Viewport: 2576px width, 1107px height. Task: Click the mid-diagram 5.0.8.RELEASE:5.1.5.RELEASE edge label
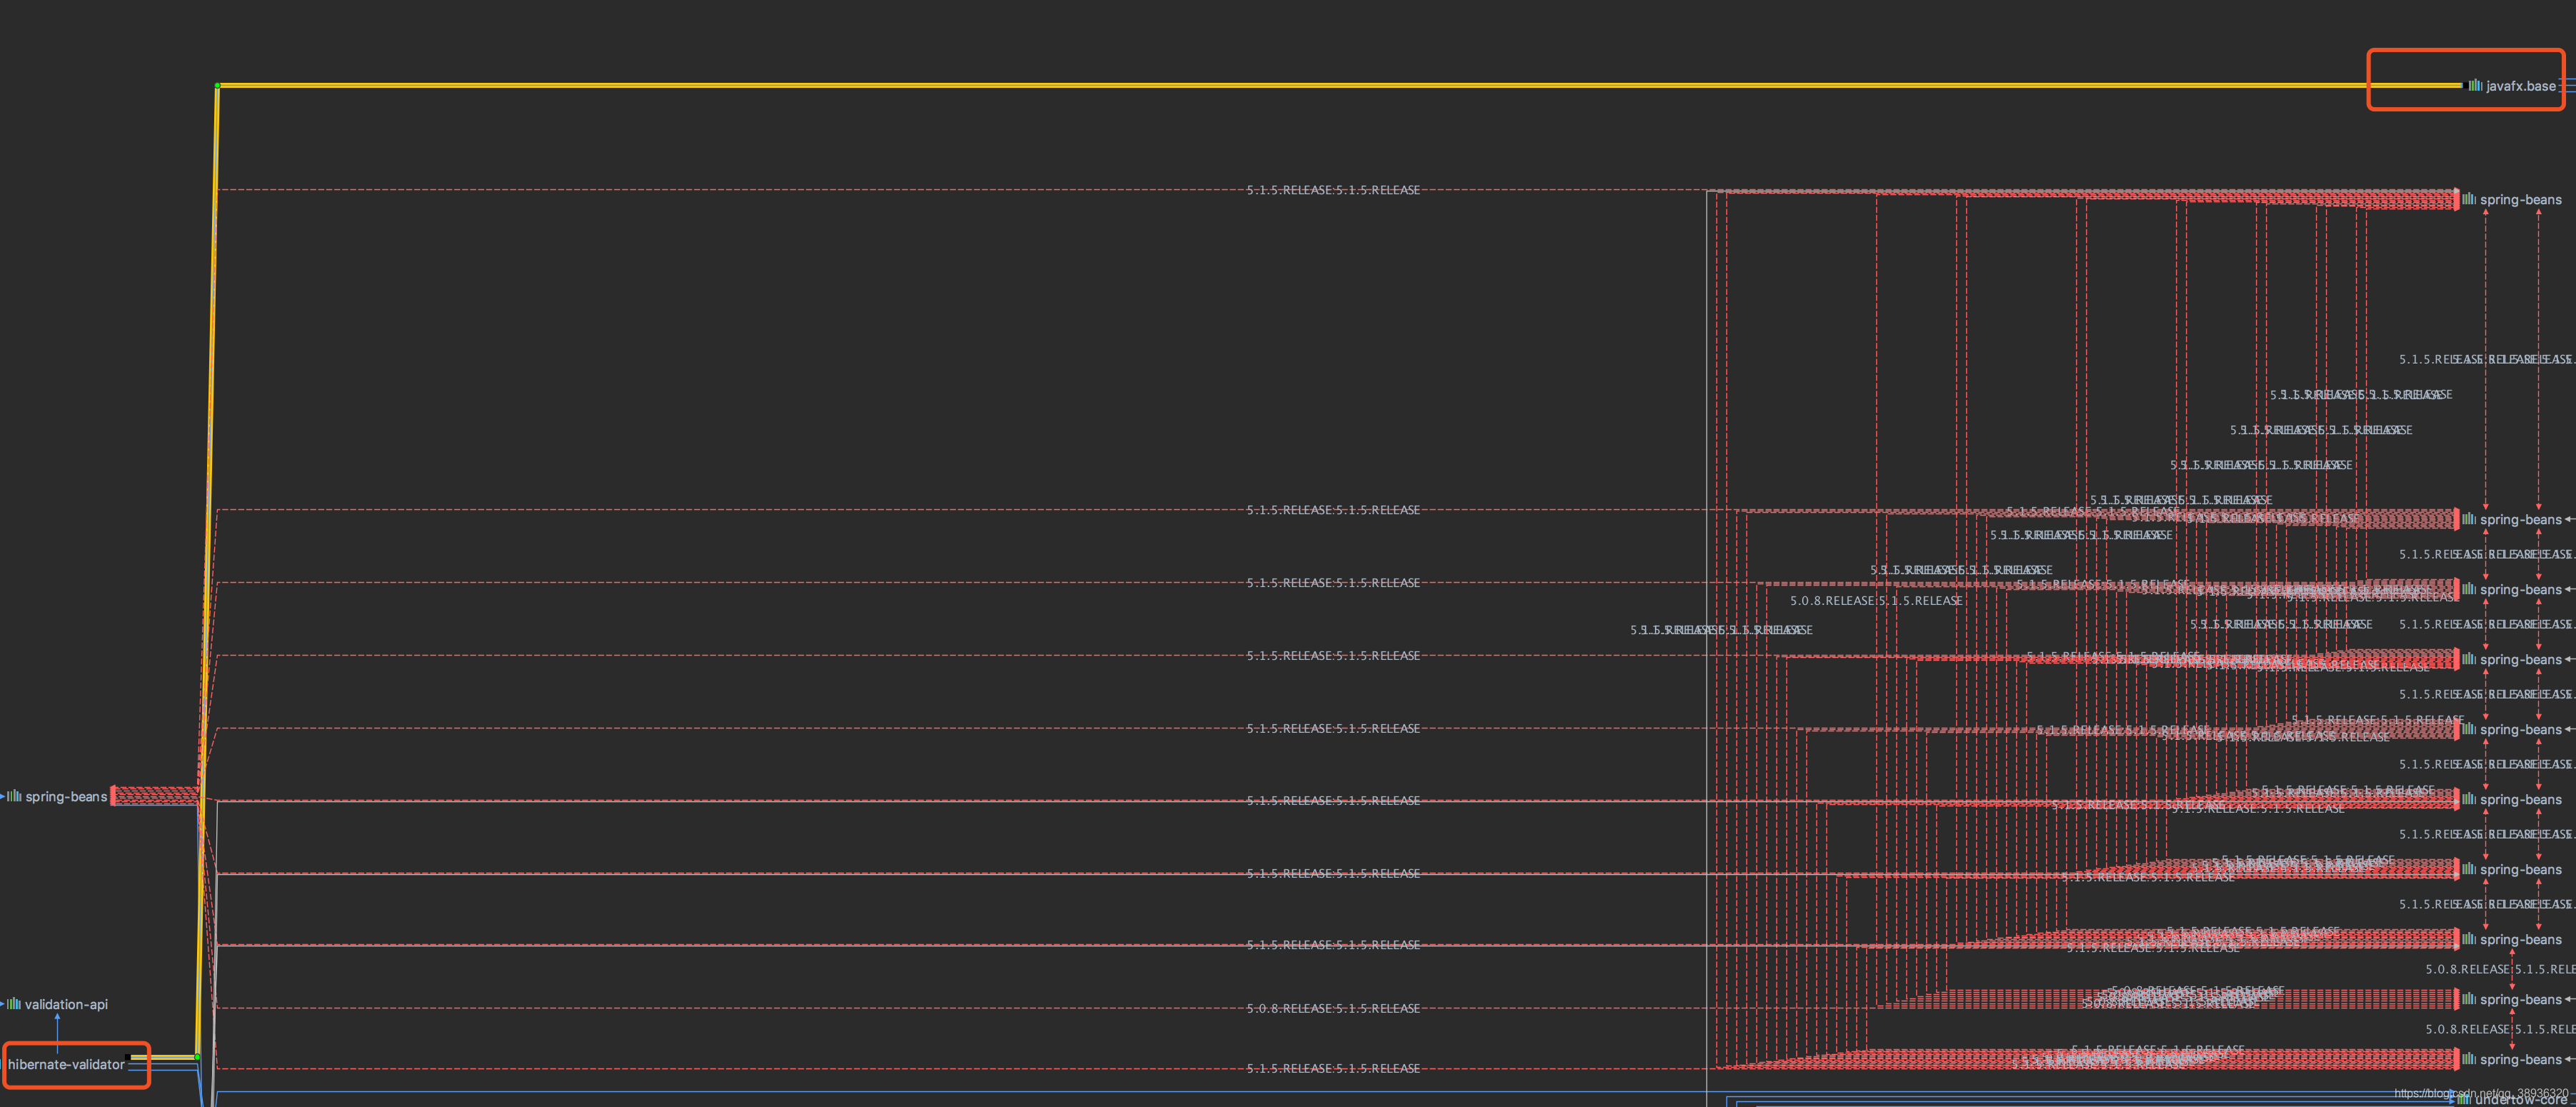coord(1876,601)
